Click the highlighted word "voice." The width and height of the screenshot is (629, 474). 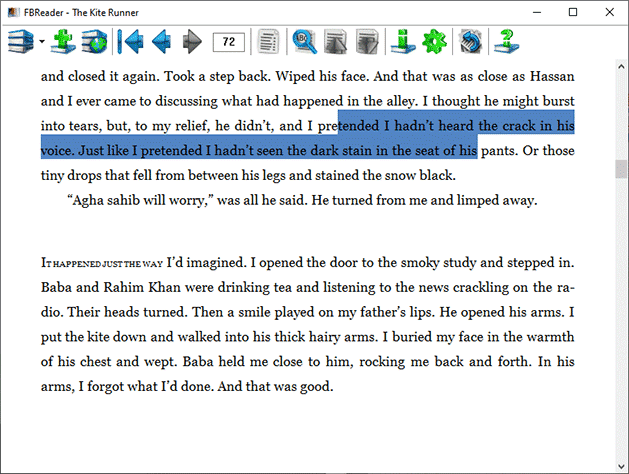[x=57, y=151]
